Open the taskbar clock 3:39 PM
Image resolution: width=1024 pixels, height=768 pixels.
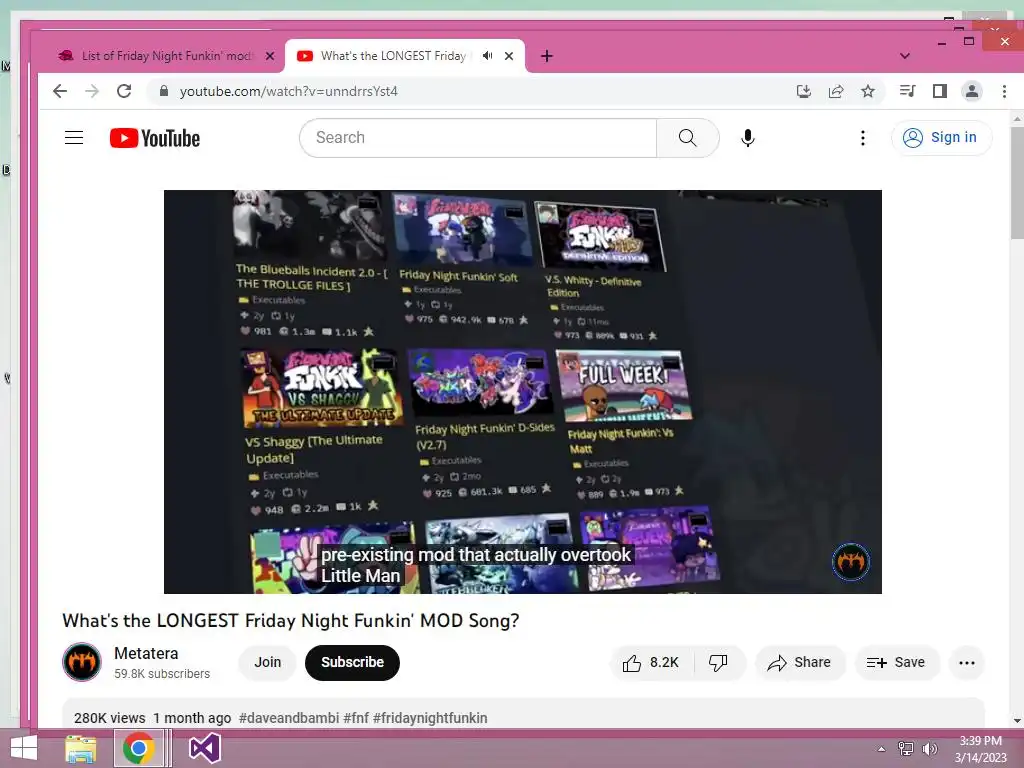980,749
